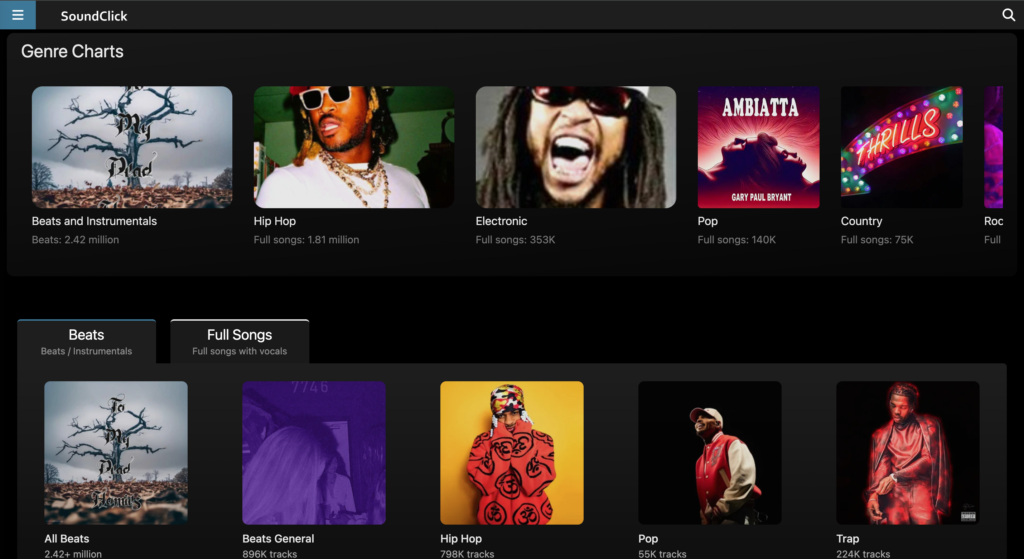Click the SoundClick site title
Screen dimensions: 1024x559
(x=94, y=16)
